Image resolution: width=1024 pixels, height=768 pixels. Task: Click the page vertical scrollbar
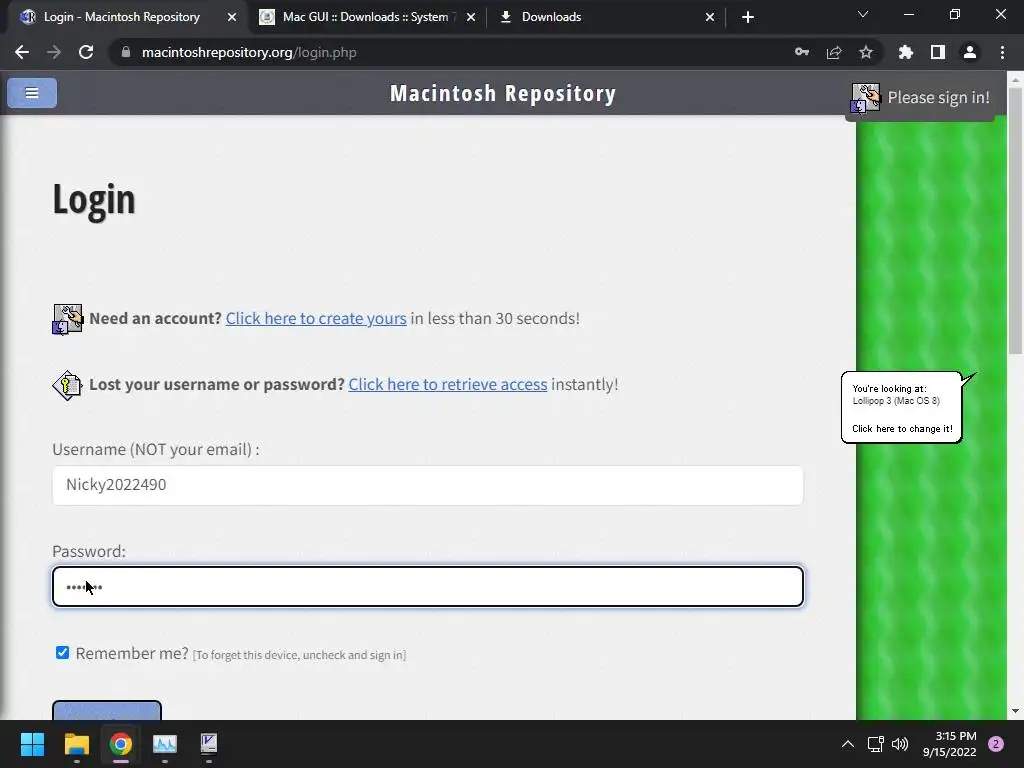coord(1015,222)
